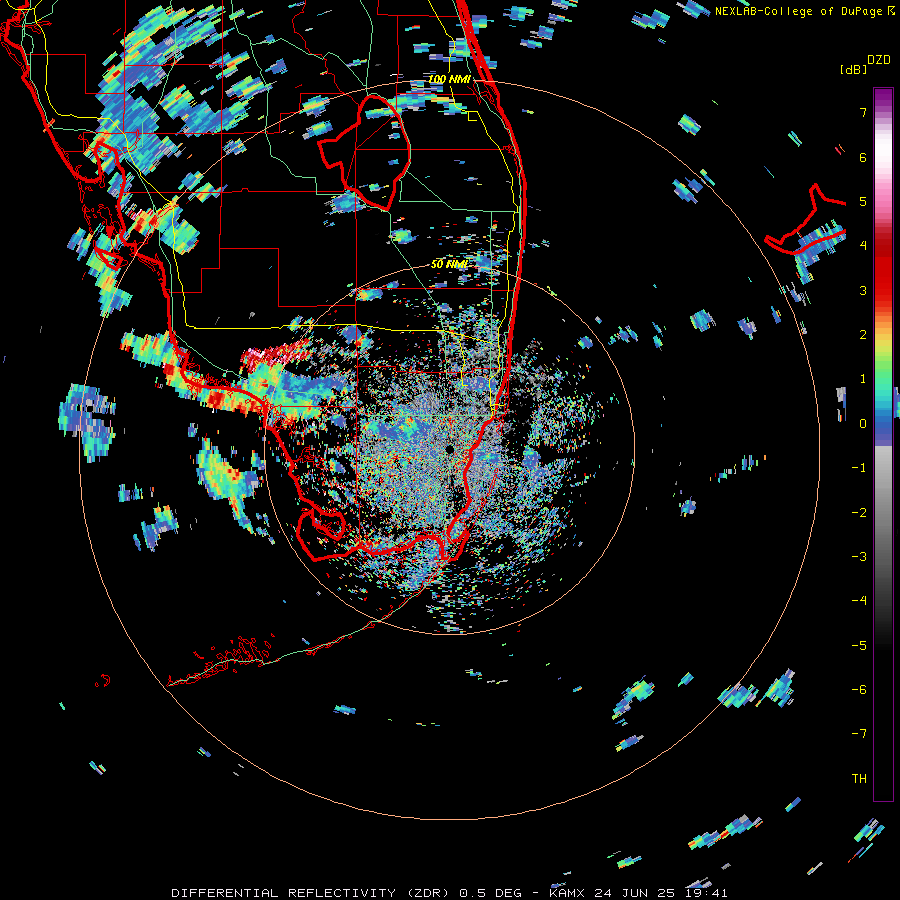The width and height of the screenshot is (900, 900).
Task: Click the 3 value on the color scale
Action: click(x=863, y=290)
